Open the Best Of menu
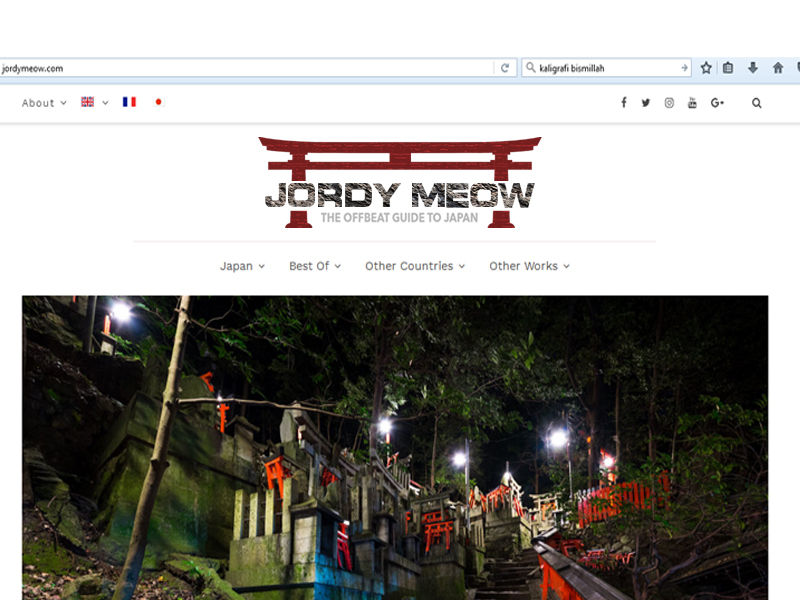This screenshot has height=600, width=800. point(315,266)
